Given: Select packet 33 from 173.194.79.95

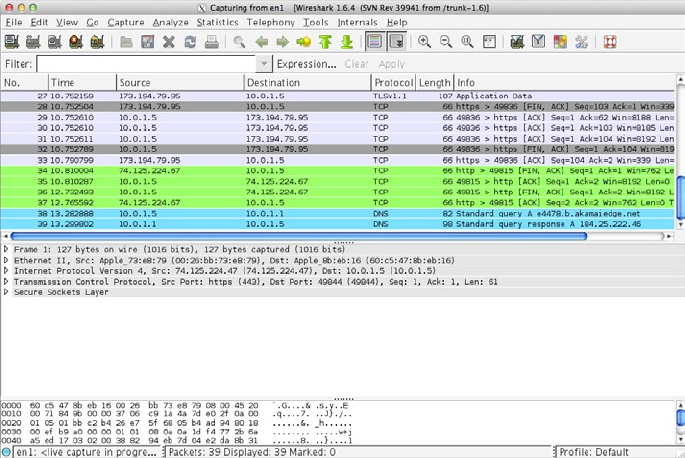Looking at the screenshot, I should (337, 160).
